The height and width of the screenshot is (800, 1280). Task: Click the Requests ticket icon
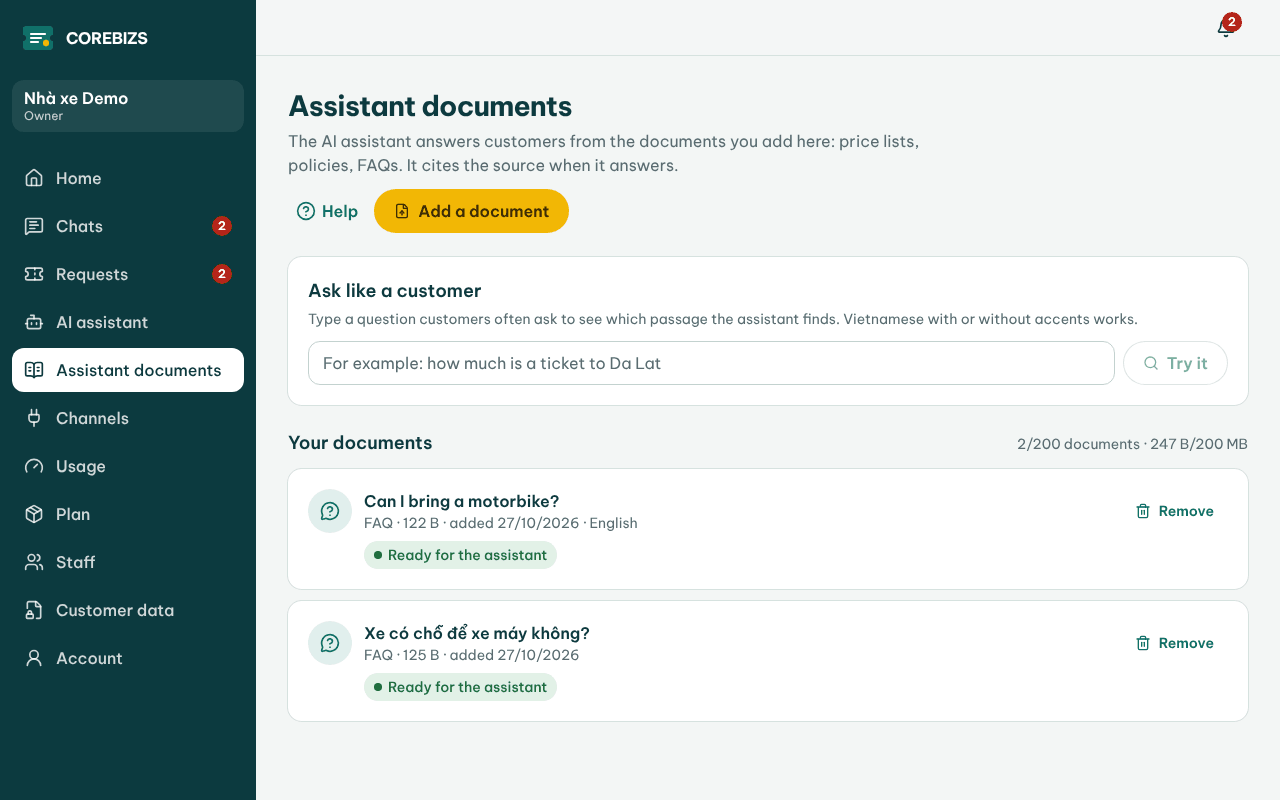click(x=34, y=274)
